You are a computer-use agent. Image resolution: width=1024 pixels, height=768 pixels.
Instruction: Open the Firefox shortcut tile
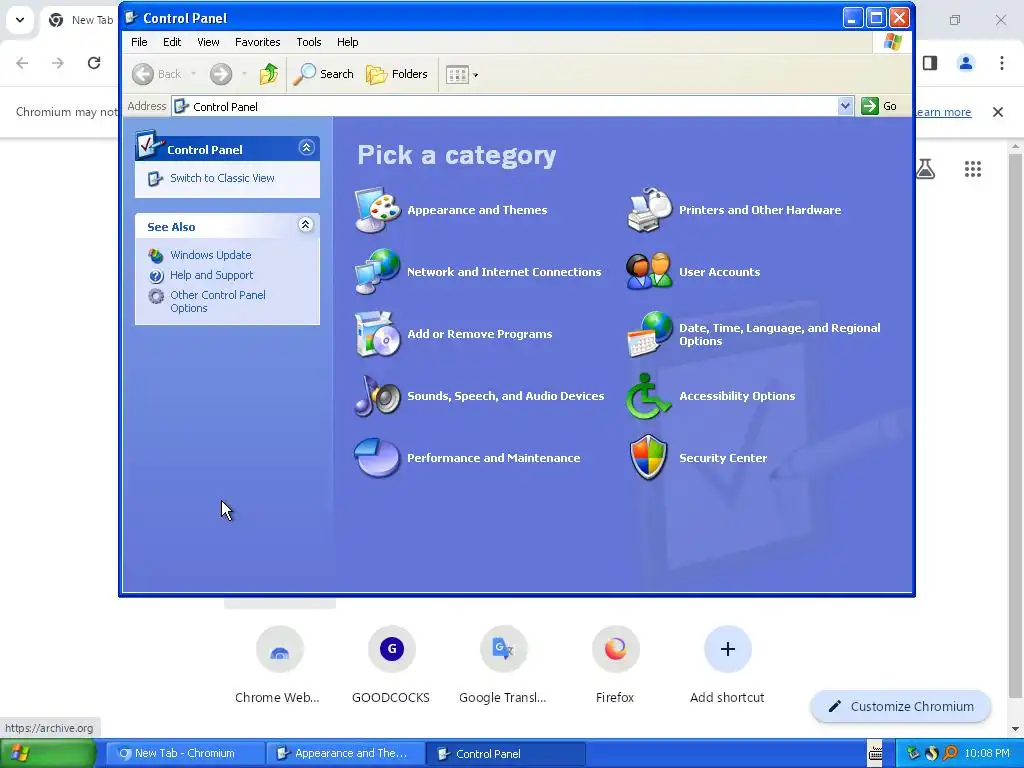coord(615,665)
